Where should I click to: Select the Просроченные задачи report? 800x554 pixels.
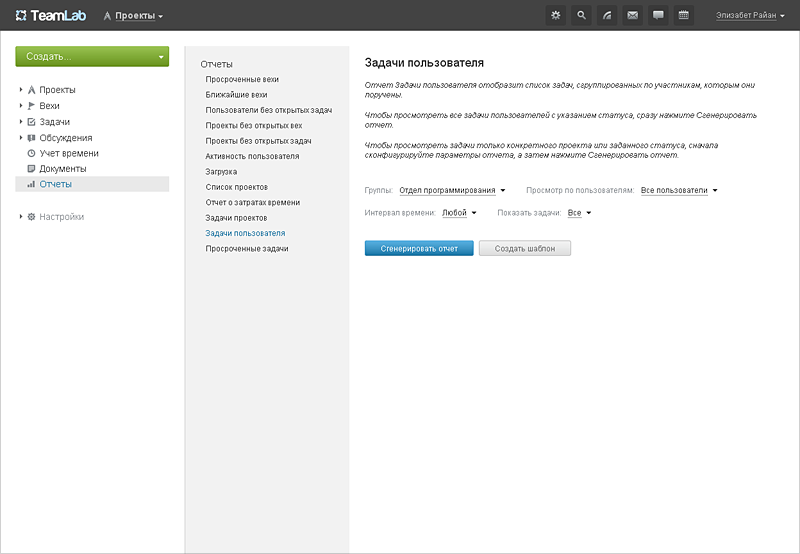click(x=247, y=248)
